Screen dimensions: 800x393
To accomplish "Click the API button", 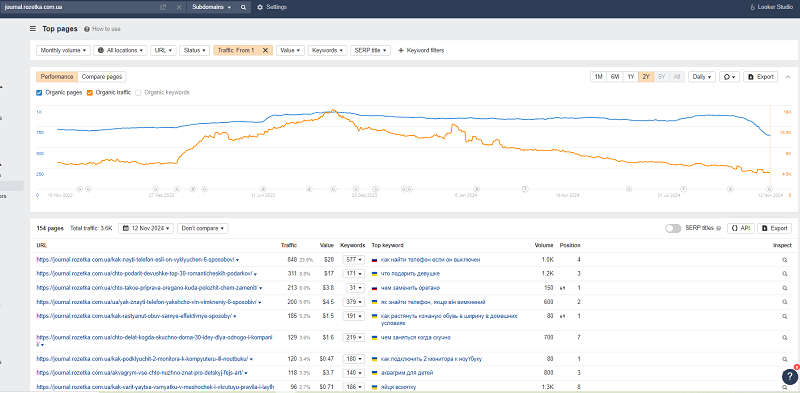I will coord(741,229).
